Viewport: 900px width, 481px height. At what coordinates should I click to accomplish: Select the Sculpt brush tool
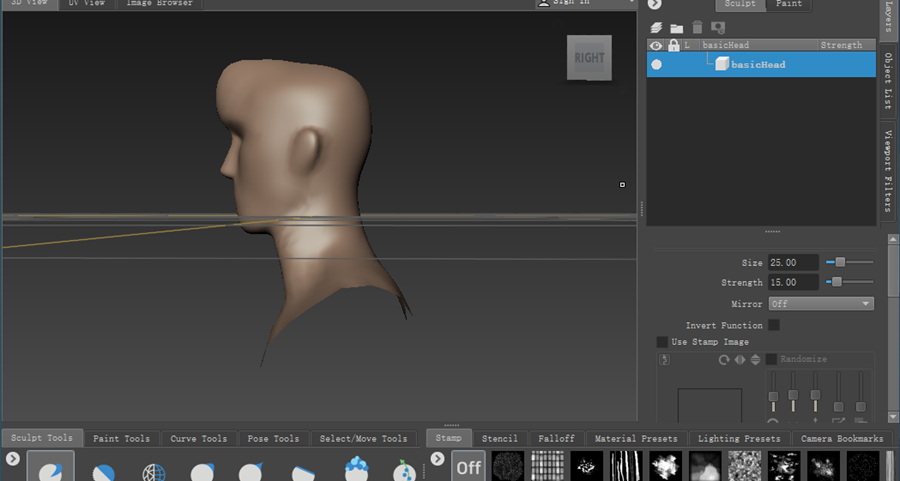(x=51, y=466)
